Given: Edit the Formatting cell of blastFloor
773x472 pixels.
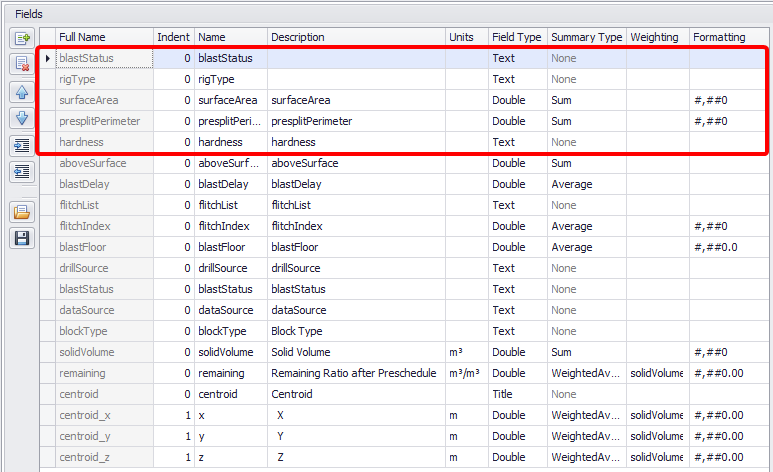Looking at the screenshot, I should (729, 247).
